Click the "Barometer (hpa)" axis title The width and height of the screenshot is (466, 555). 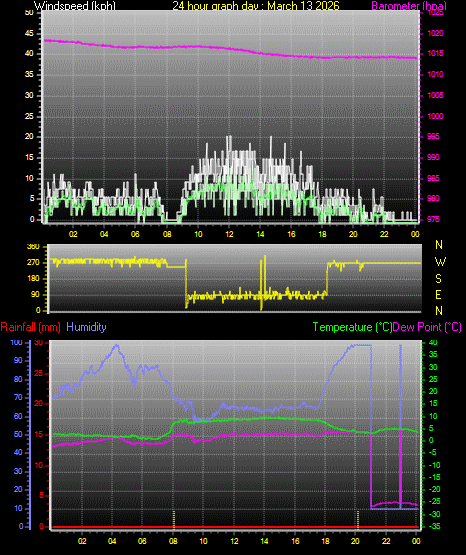point(409,6)
